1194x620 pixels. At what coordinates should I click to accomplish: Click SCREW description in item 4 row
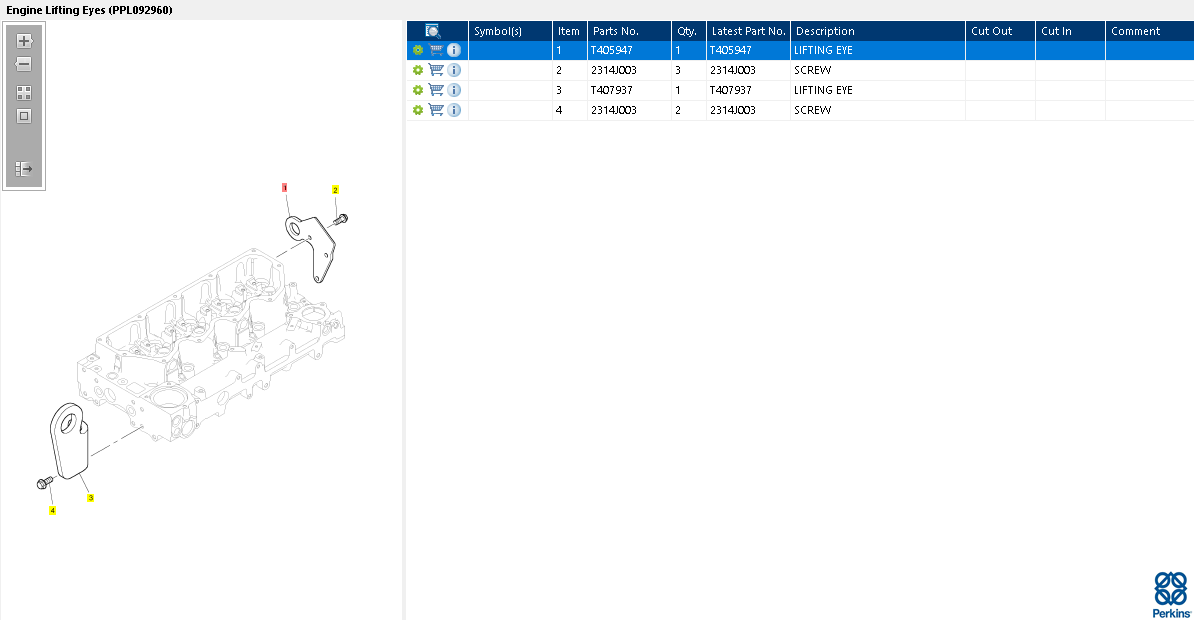click(x=812, y=110)
